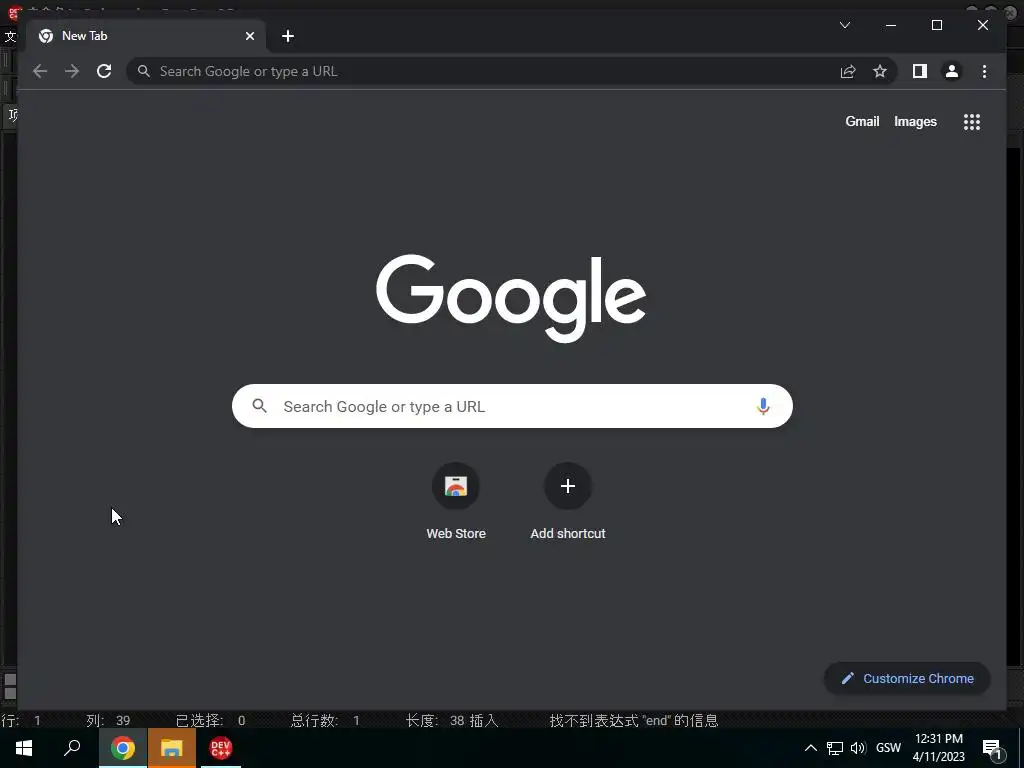This screenshot has height=768, width=1024.
Task: Switch to Chrome in the taskbar
Action: pos(123,748)
